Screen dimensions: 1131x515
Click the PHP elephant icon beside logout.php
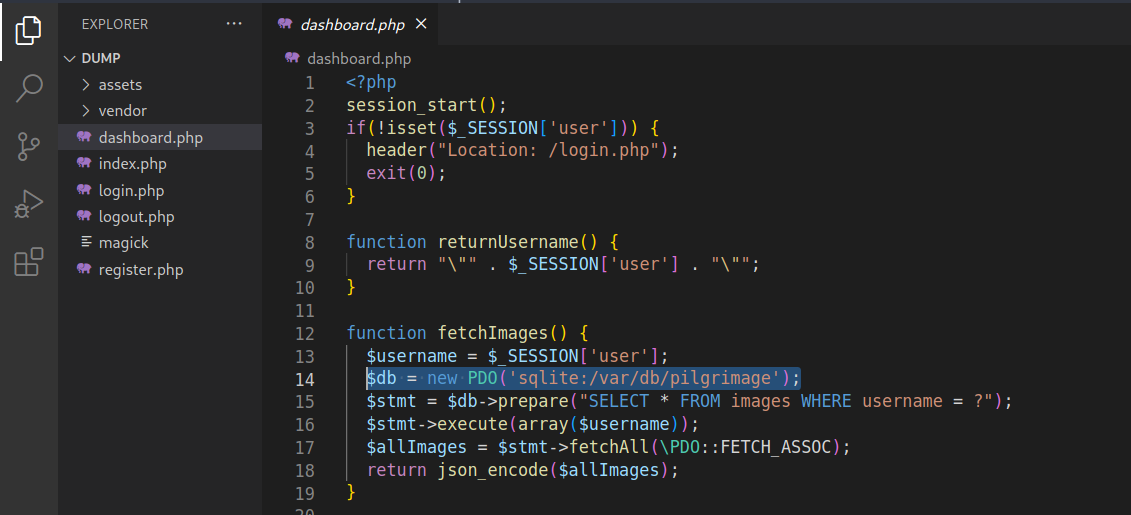click(84, 216)
